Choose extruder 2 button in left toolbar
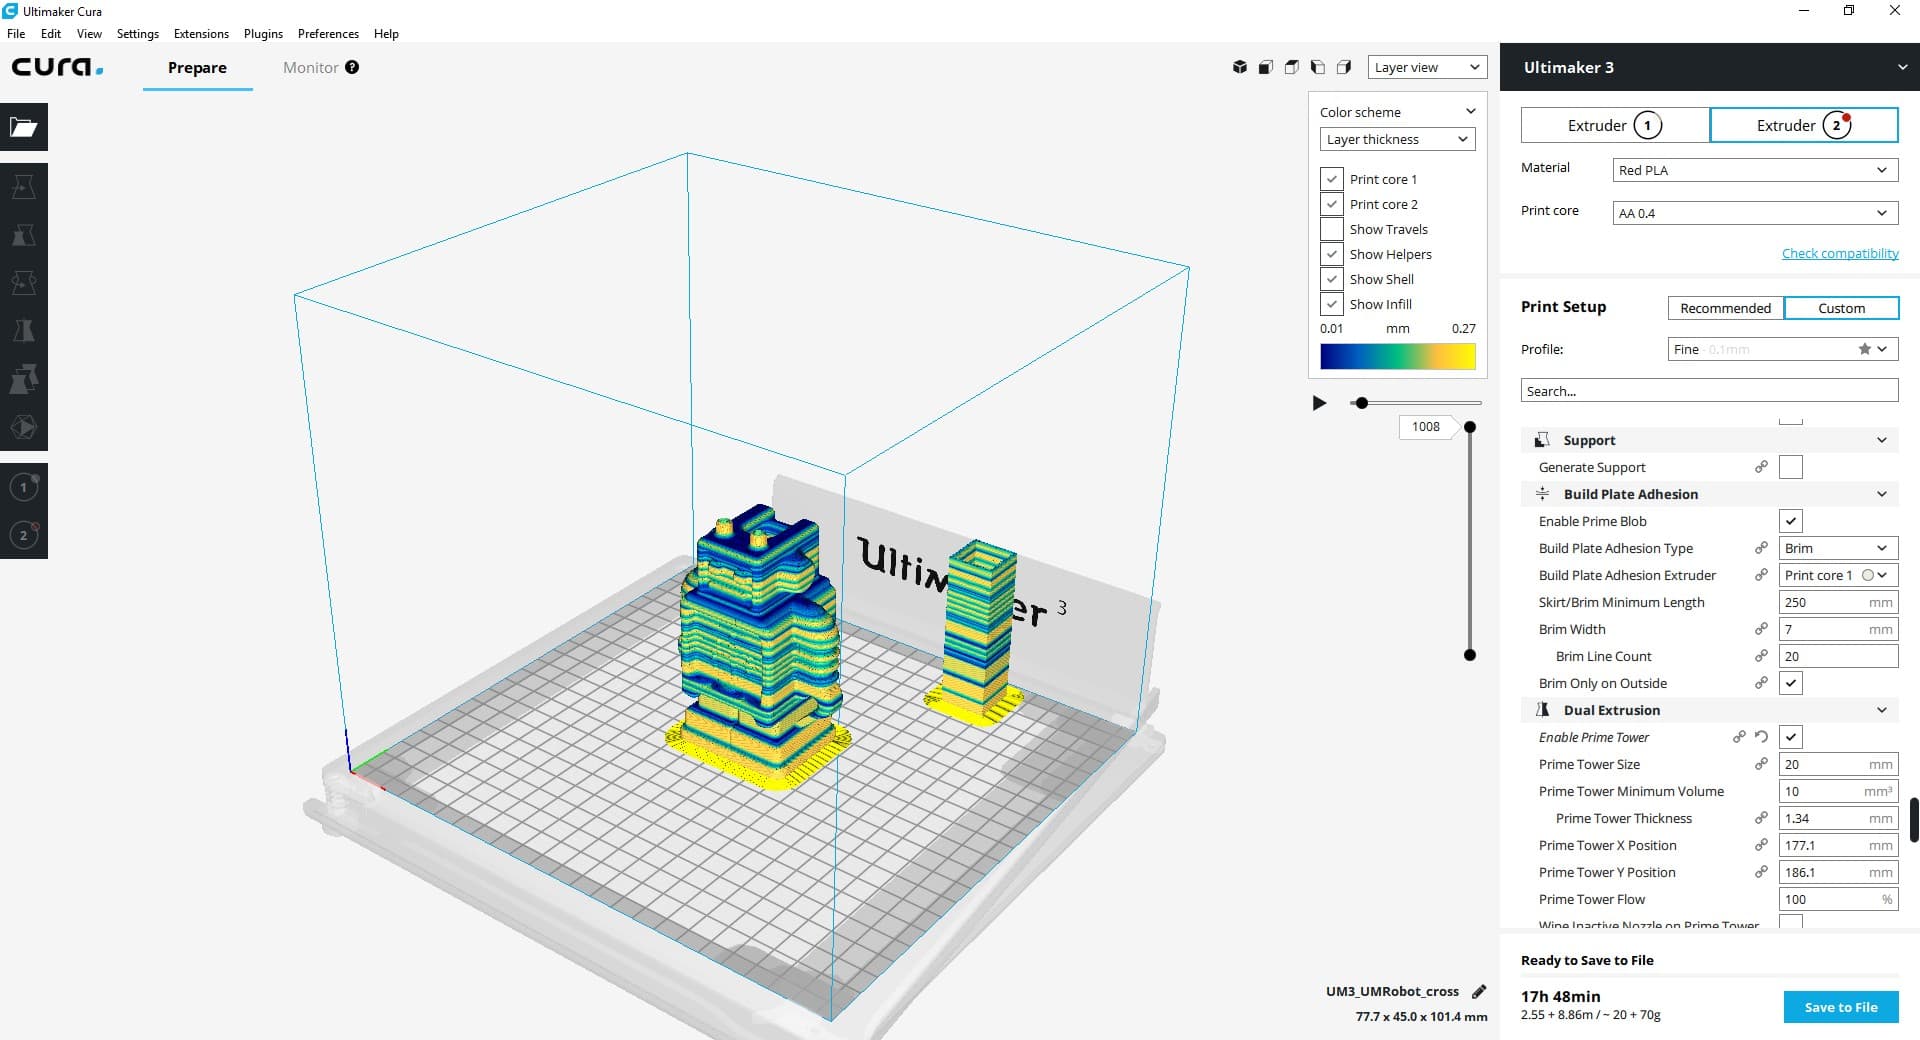Image resolution: width=1920 pixels, height=1040 pixels. [24, 535]
